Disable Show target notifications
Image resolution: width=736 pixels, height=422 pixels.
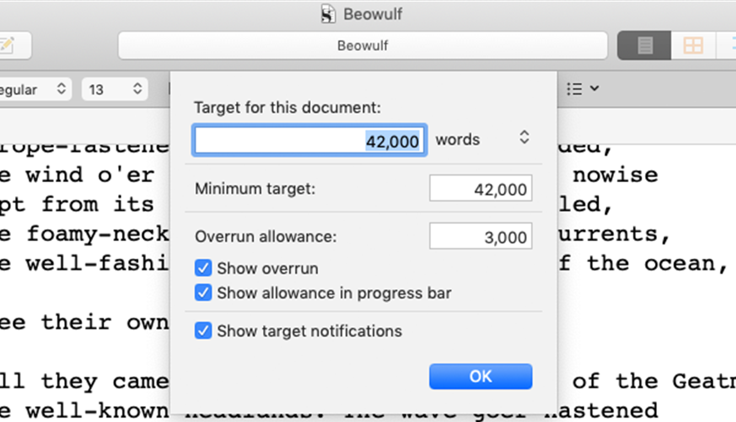[203, 331]
